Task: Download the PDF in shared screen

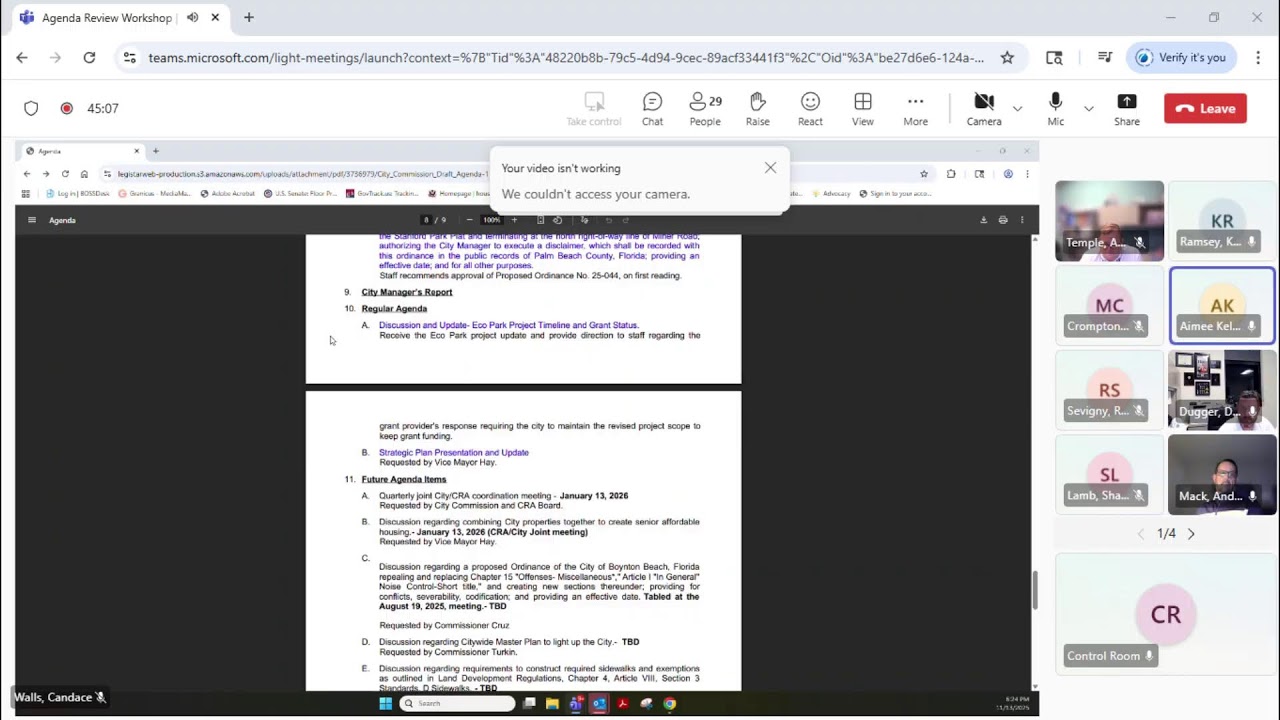Action: 983,220
